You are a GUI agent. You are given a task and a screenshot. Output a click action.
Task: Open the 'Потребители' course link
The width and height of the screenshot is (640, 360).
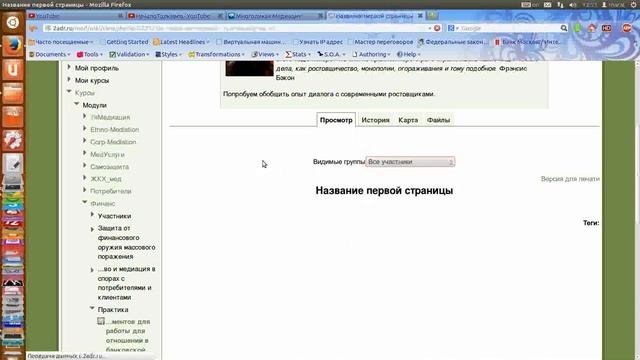click(x=111, y=191)
